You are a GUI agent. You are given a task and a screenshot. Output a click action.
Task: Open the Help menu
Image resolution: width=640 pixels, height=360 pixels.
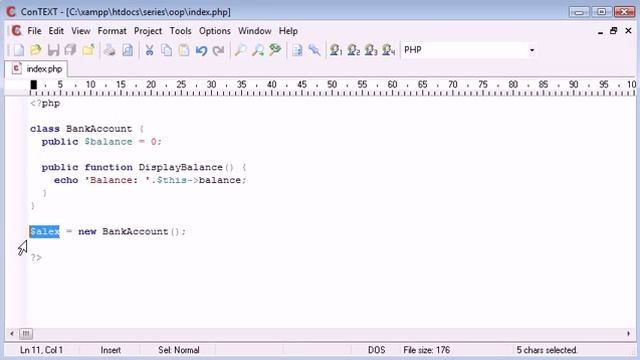click(x=288, y=31)
